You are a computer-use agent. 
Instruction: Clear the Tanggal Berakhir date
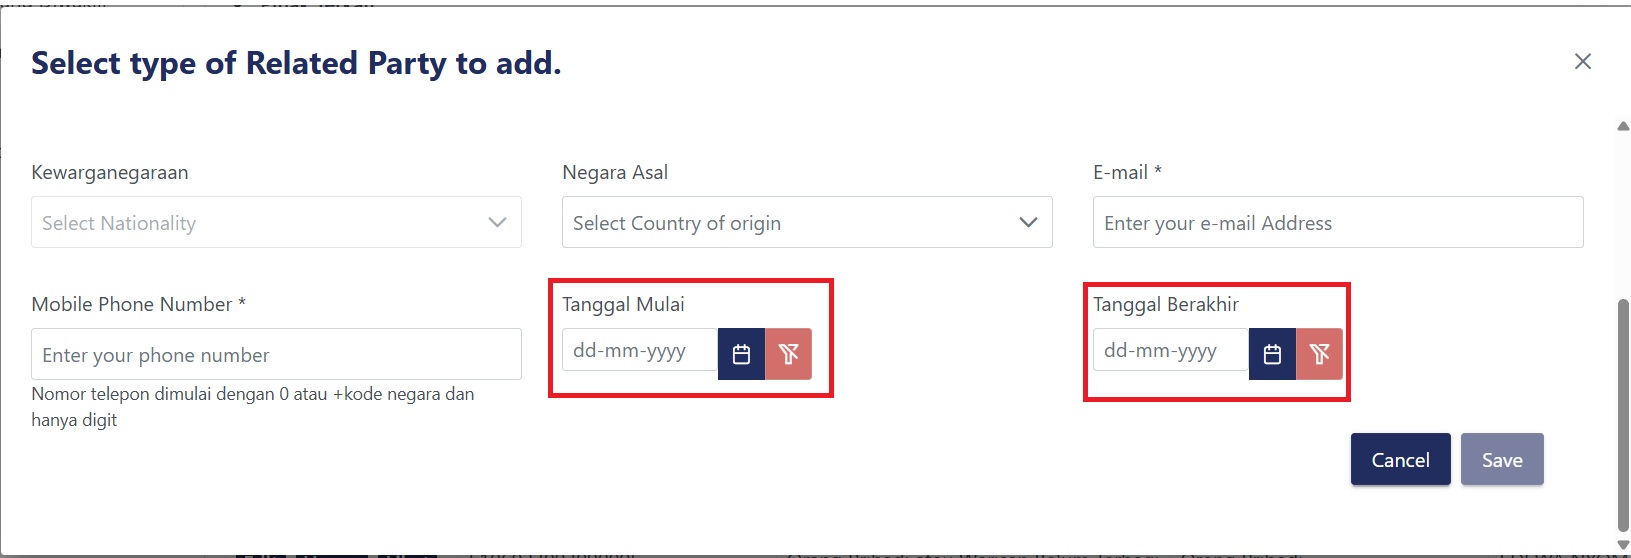coord(1319,354)
